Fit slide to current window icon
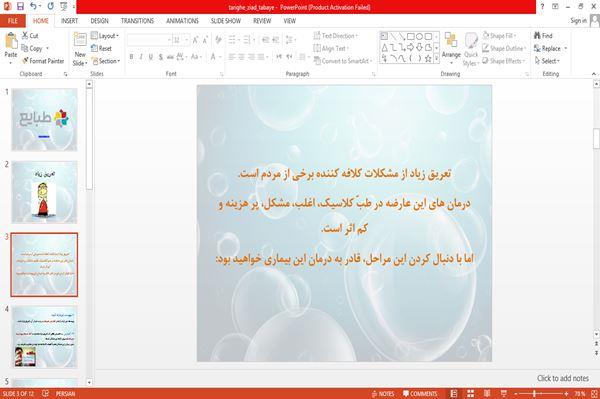The width and height of the screenshot is (600, 399). pyautogui.click(x=594, y=393)
